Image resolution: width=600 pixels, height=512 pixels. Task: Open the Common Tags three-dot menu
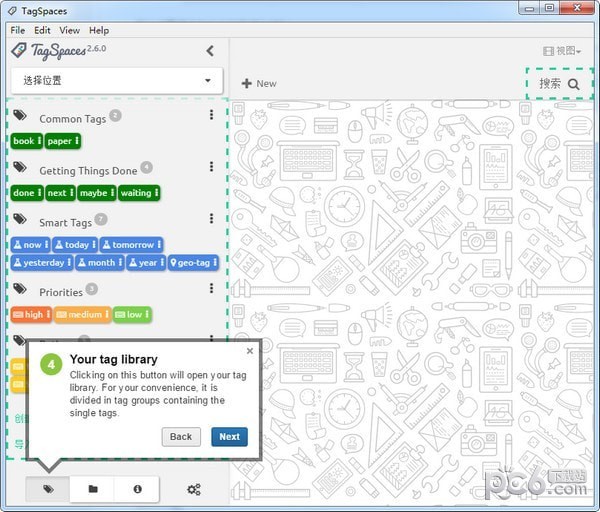coord(211,115)
